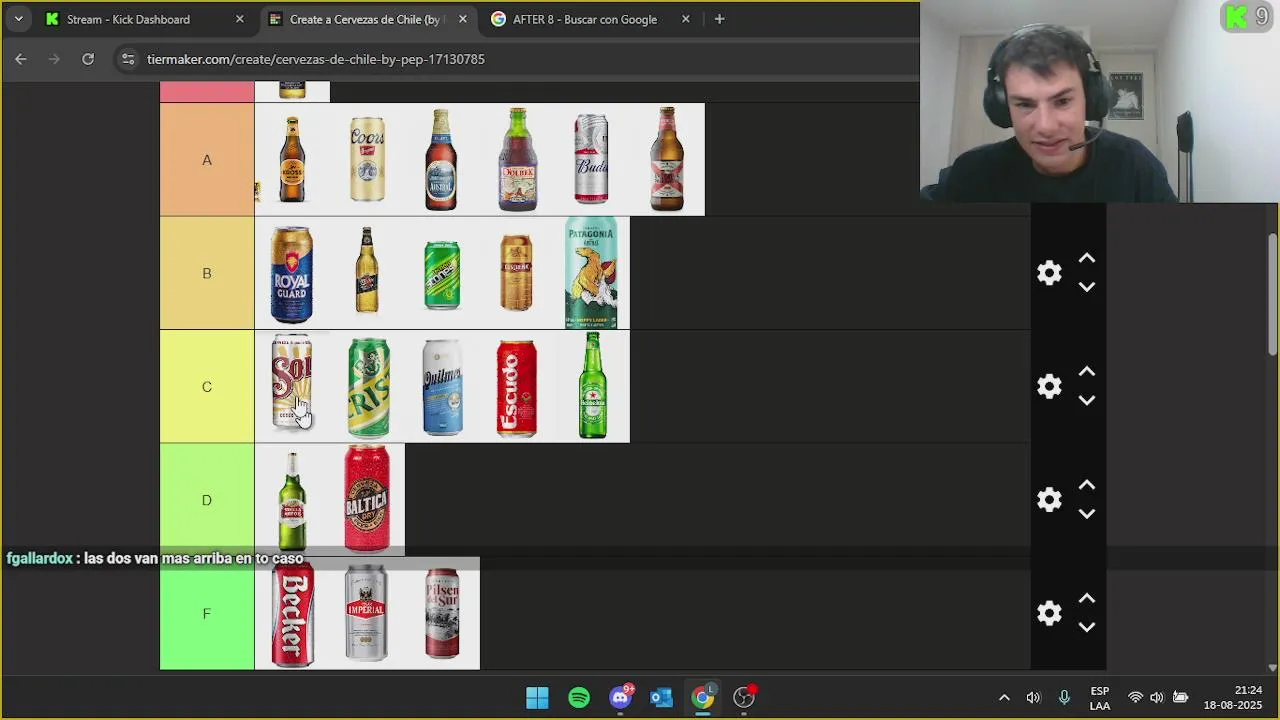
Task: Open battery status in system tray
Action: (x=1180, y=697)
